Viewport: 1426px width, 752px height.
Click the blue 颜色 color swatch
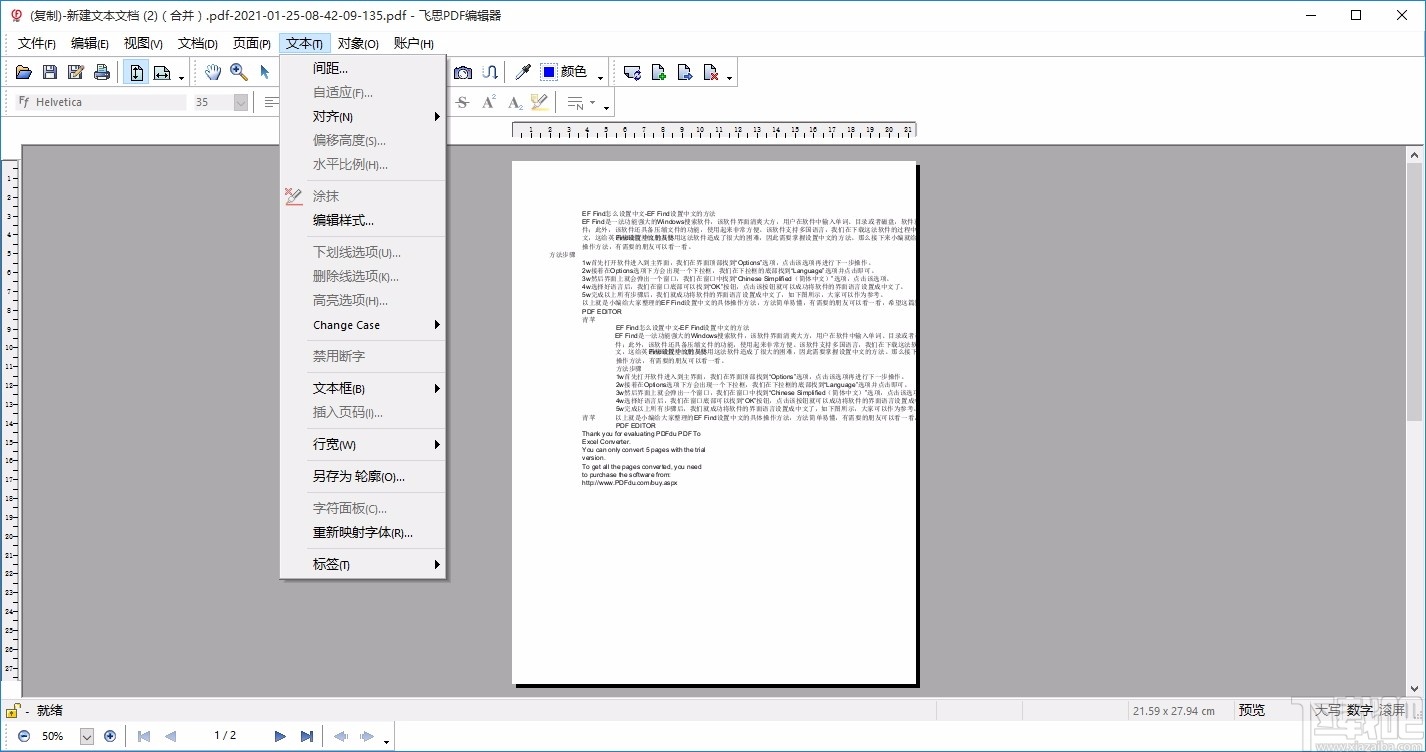548,71
